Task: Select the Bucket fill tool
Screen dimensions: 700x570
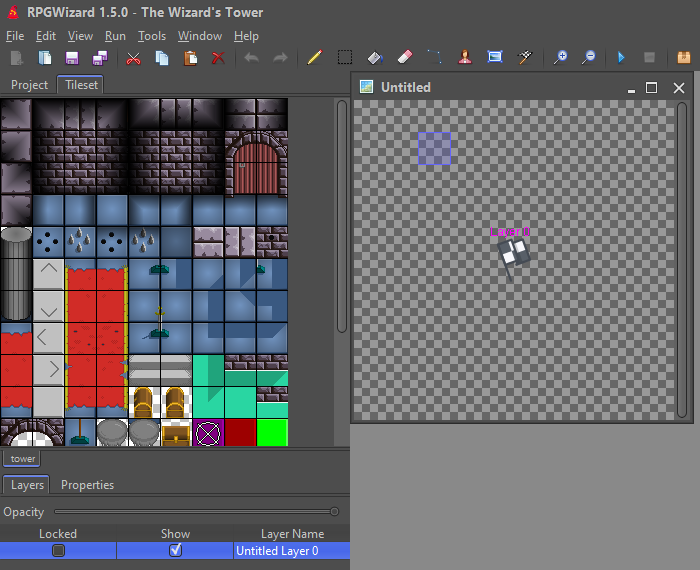Action: pos(375,58)
